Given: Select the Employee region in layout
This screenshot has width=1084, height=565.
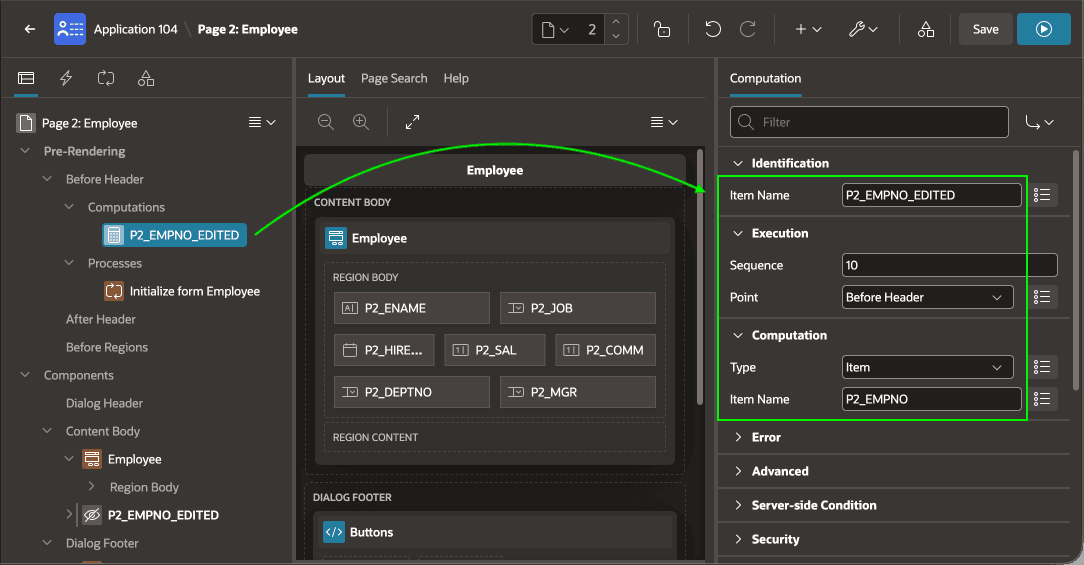Looking at the screenshot, I should [x=494, y=238].
